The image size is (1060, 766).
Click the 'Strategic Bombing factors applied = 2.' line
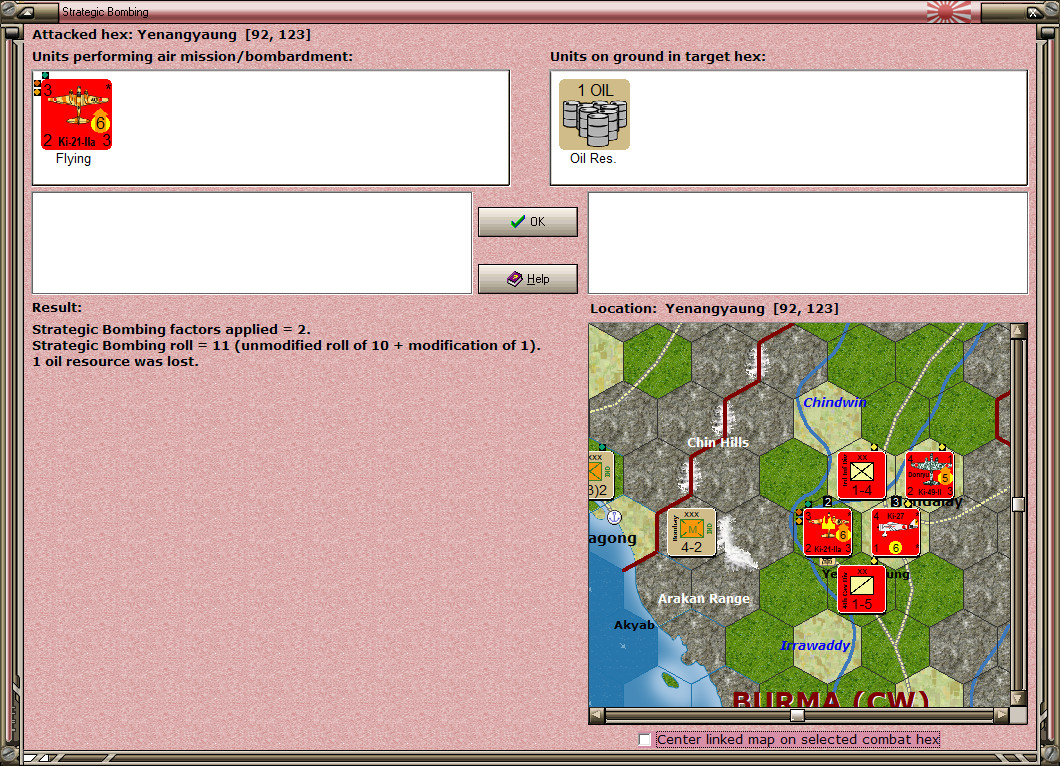point(171,329)
